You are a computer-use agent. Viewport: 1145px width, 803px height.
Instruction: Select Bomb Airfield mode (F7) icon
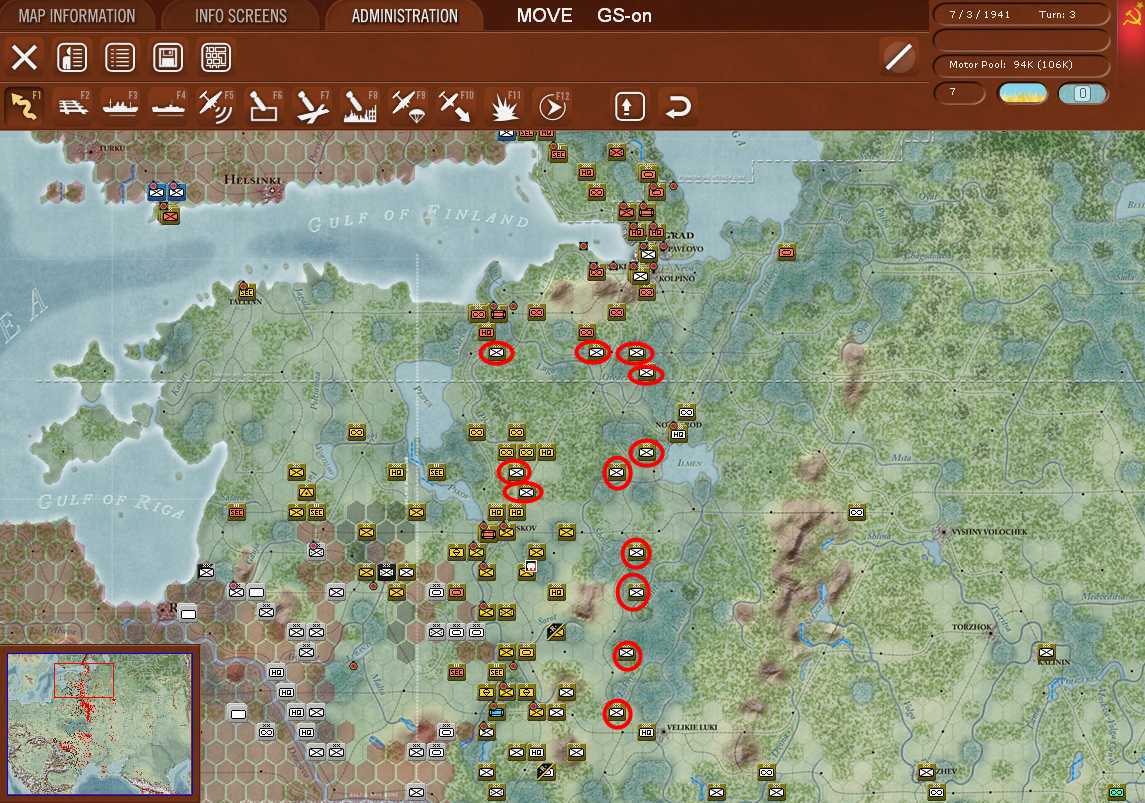pos(312,107)
